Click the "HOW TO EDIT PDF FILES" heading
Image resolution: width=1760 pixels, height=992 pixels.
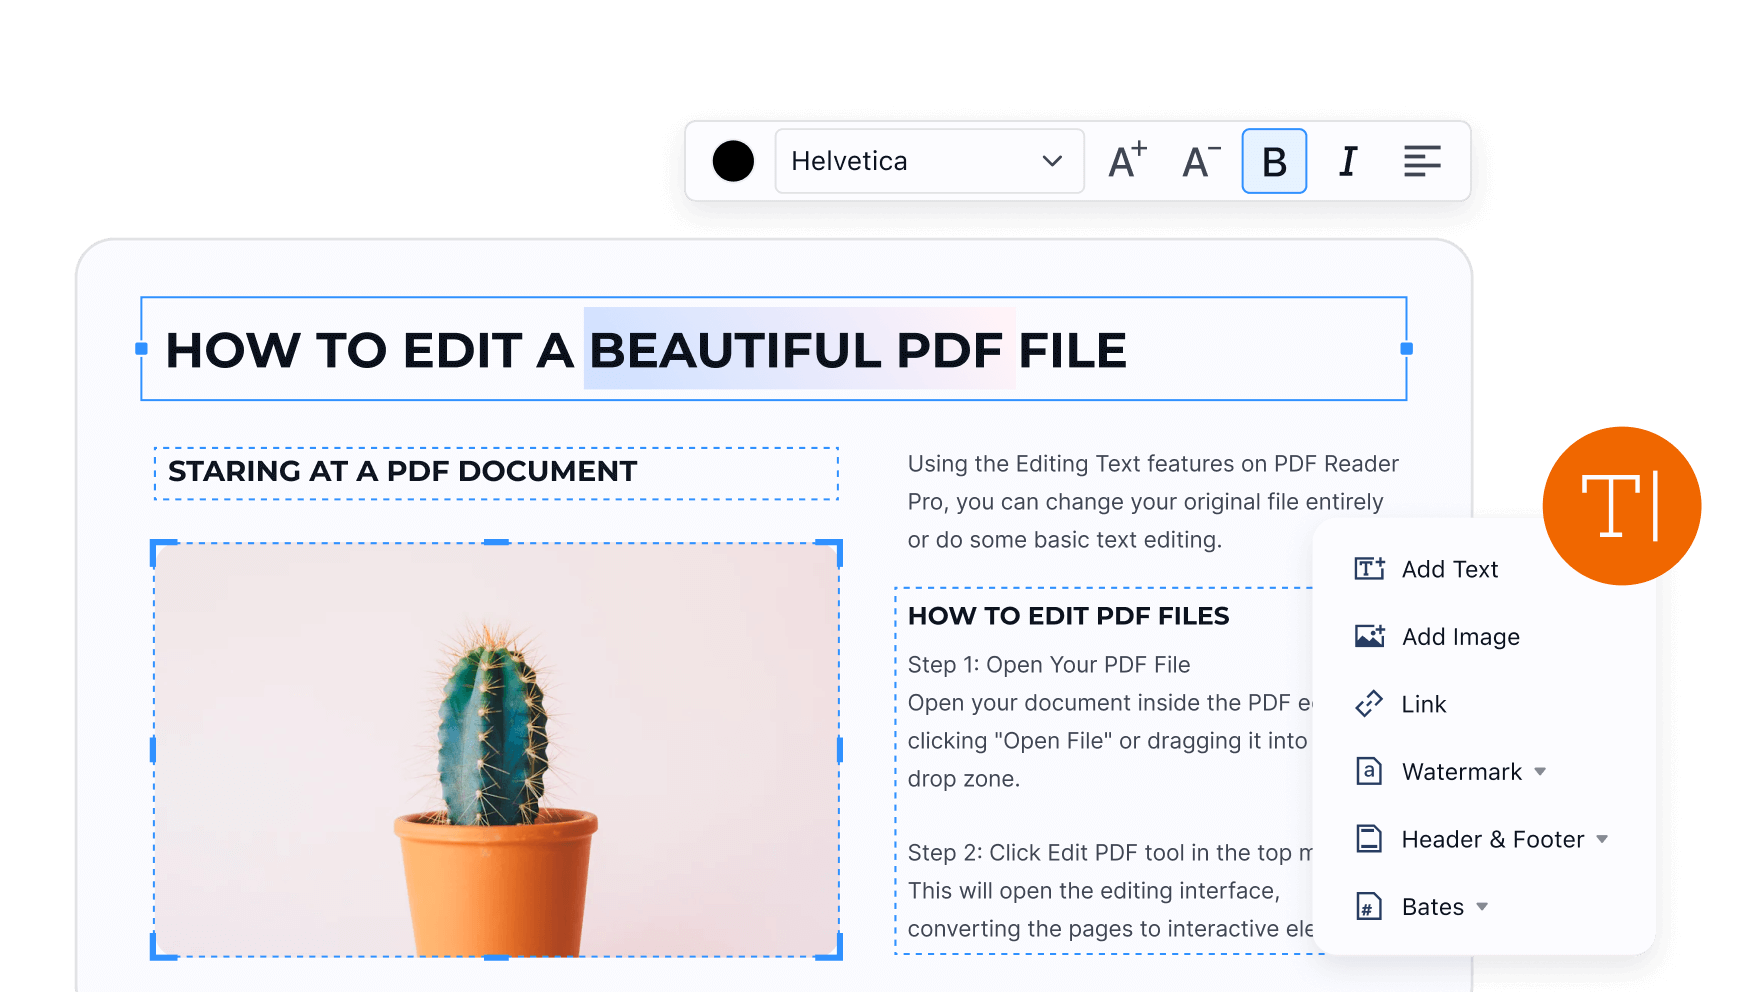[x=1068, y=616]
